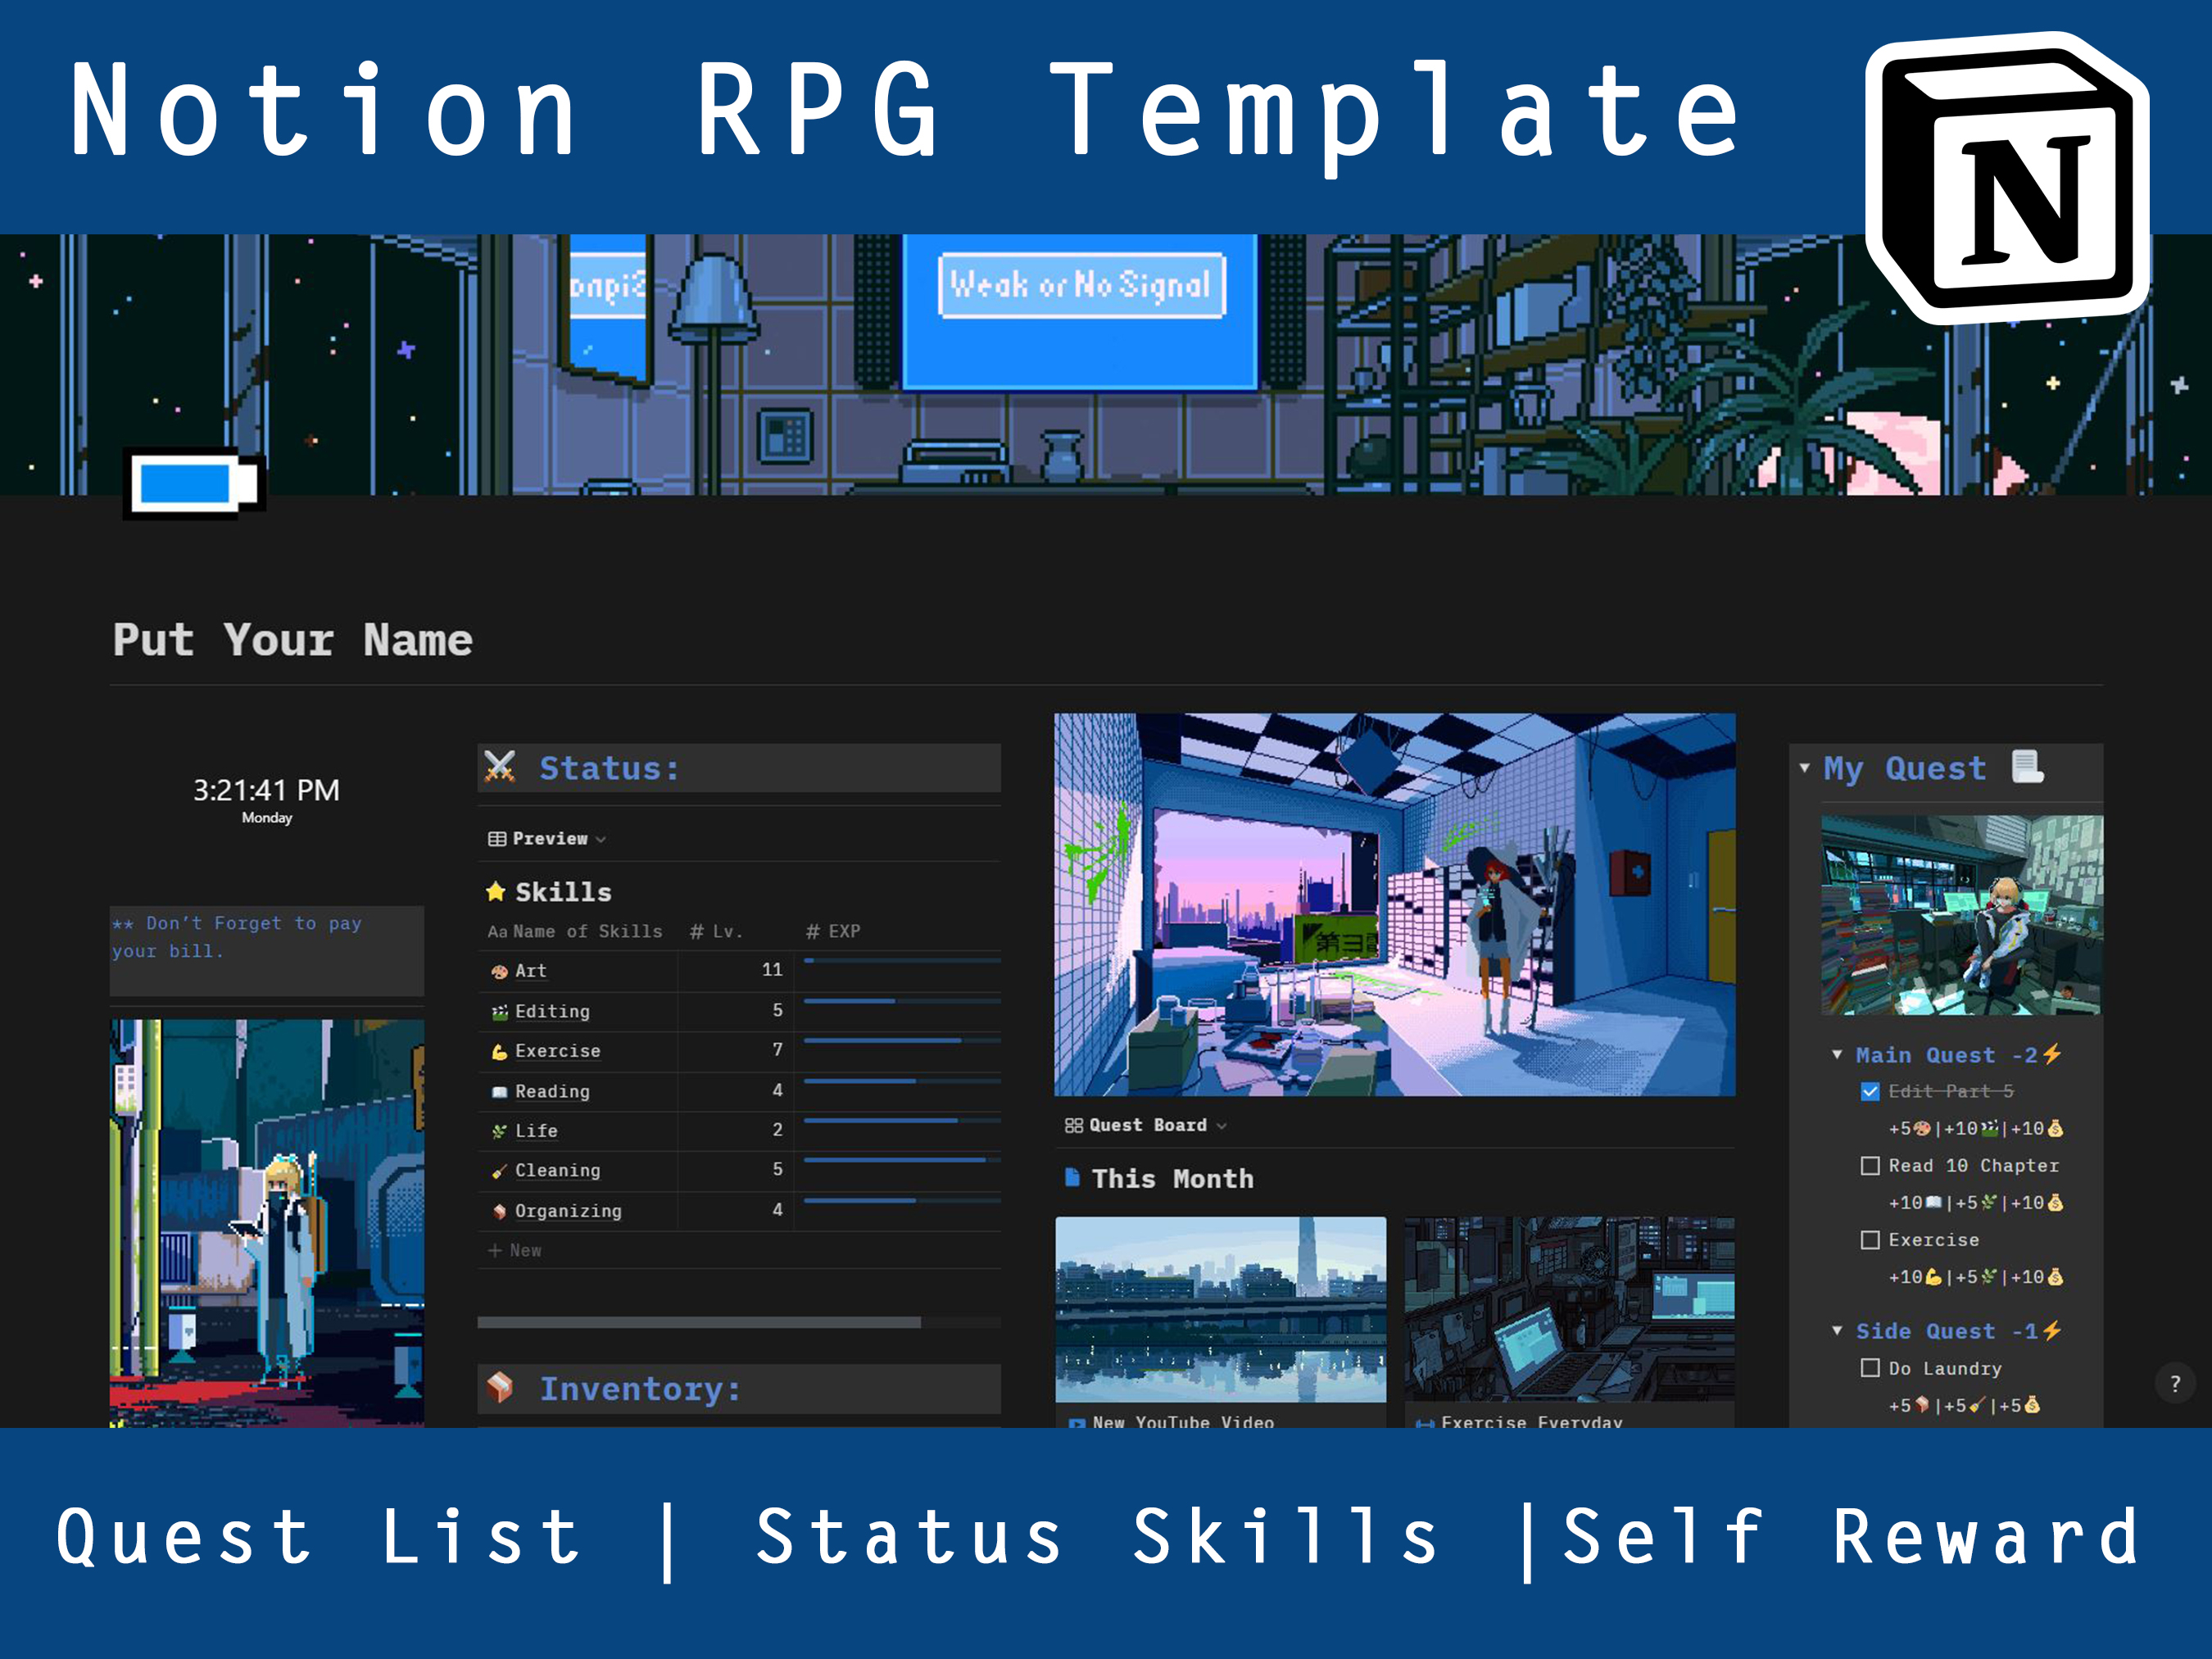Collapse the Side Quest -1 section
Image resolution: width=2212 pixels, height=1659 pixels.
[x=1837, y=1331]
